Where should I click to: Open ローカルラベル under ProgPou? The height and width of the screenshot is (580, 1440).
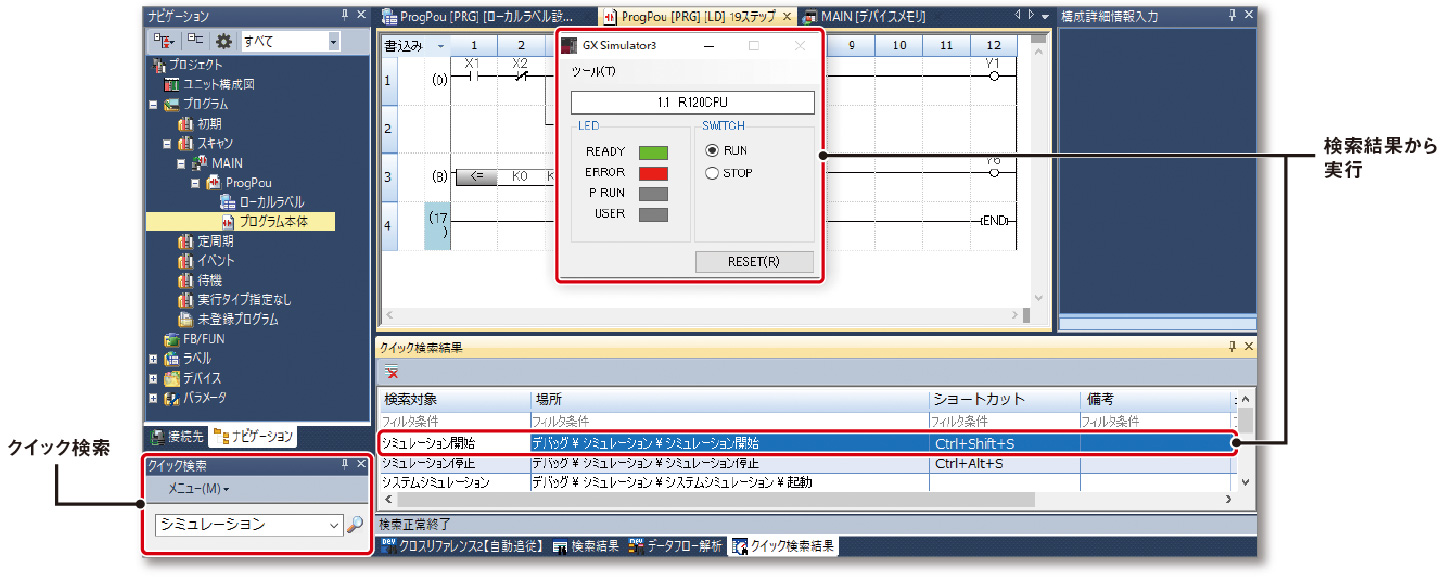coord(271,202)
